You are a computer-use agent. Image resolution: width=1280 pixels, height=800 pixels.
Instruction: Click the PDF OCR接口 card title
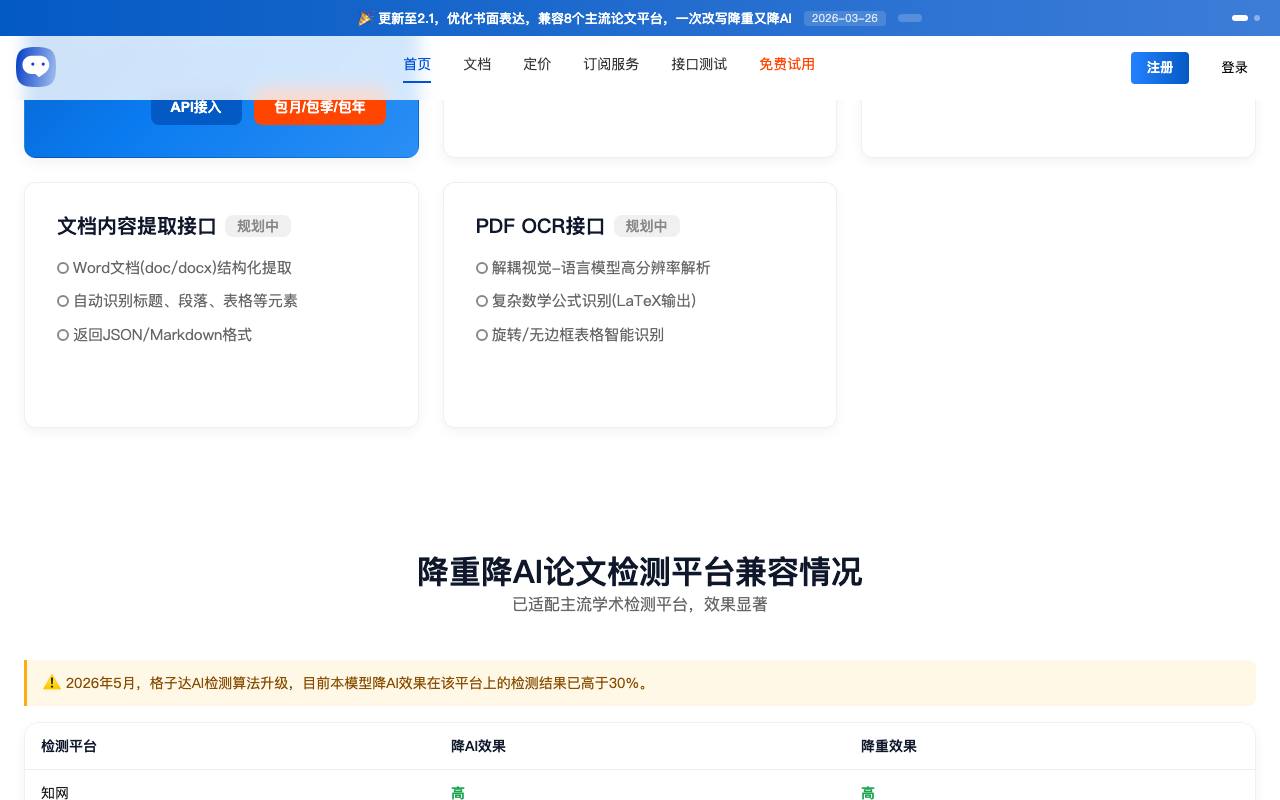(x=540, y=226)
